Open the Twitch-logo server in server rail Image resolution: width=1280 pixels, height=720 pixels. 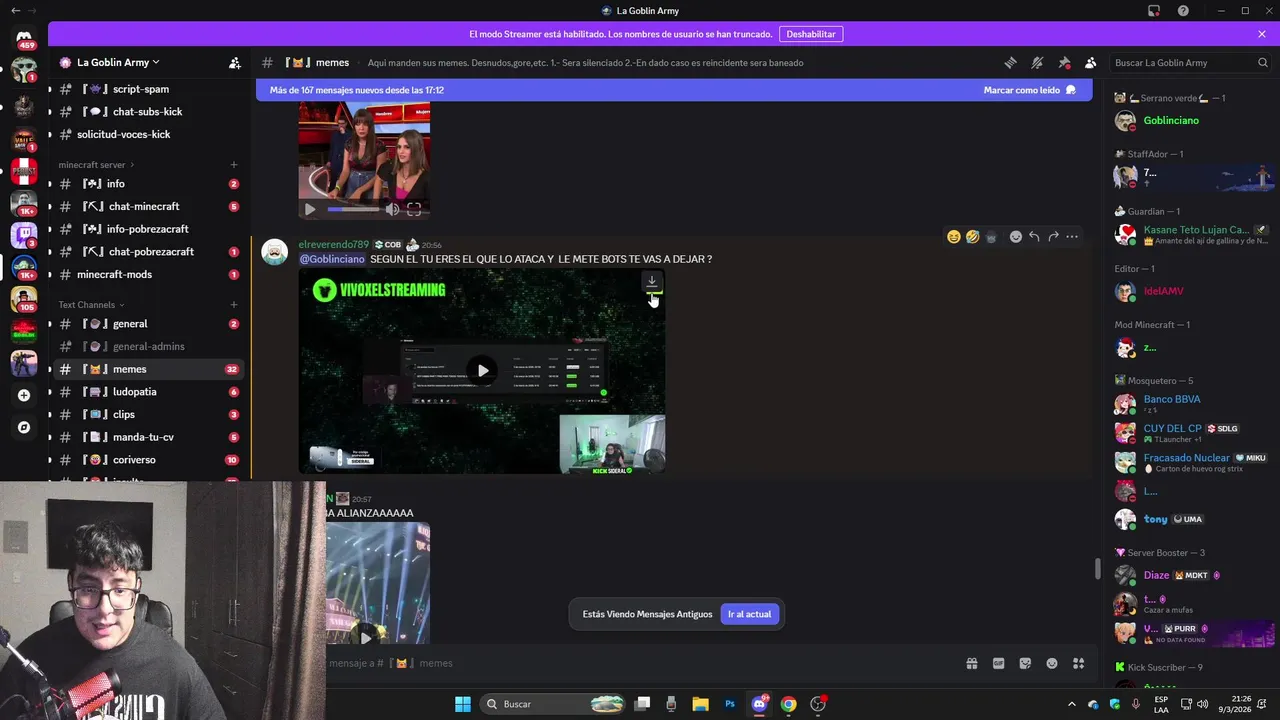pos(24,236)
